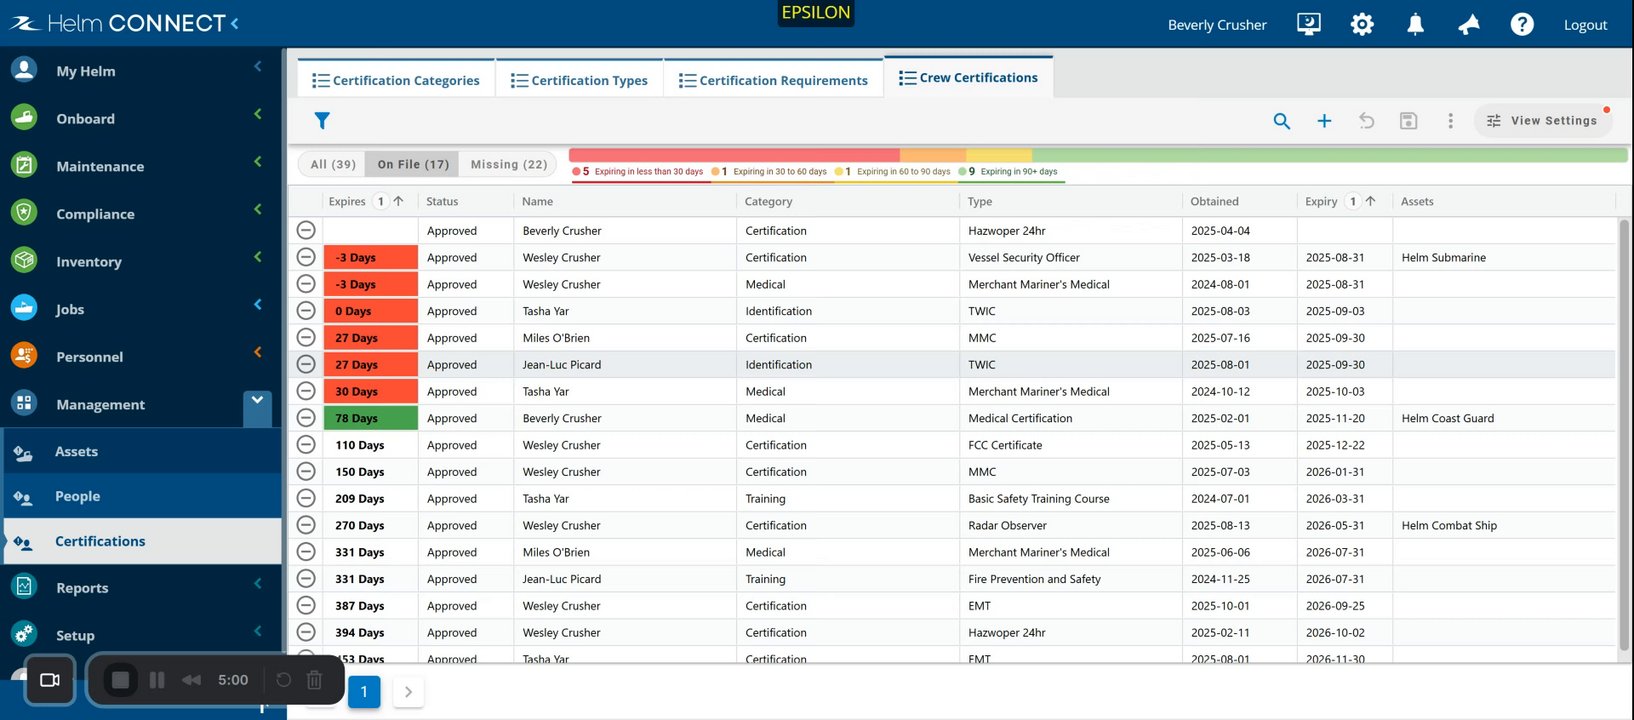Click the megaphone announcements icon
Image resolution: width=1634 pixels, height=720 pixels.
[x=1468, y=24]
